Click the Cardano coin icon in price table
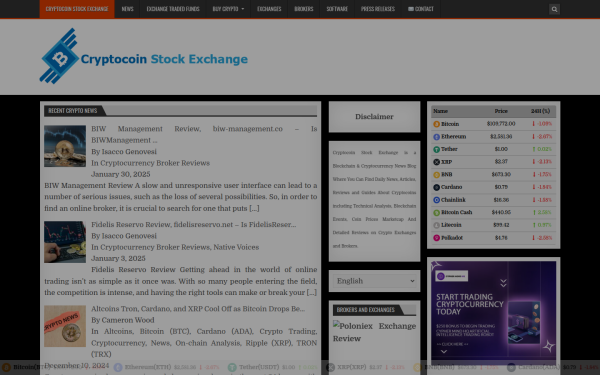The width and height of the screenshot is (600, 375). (x=436, y=187)
